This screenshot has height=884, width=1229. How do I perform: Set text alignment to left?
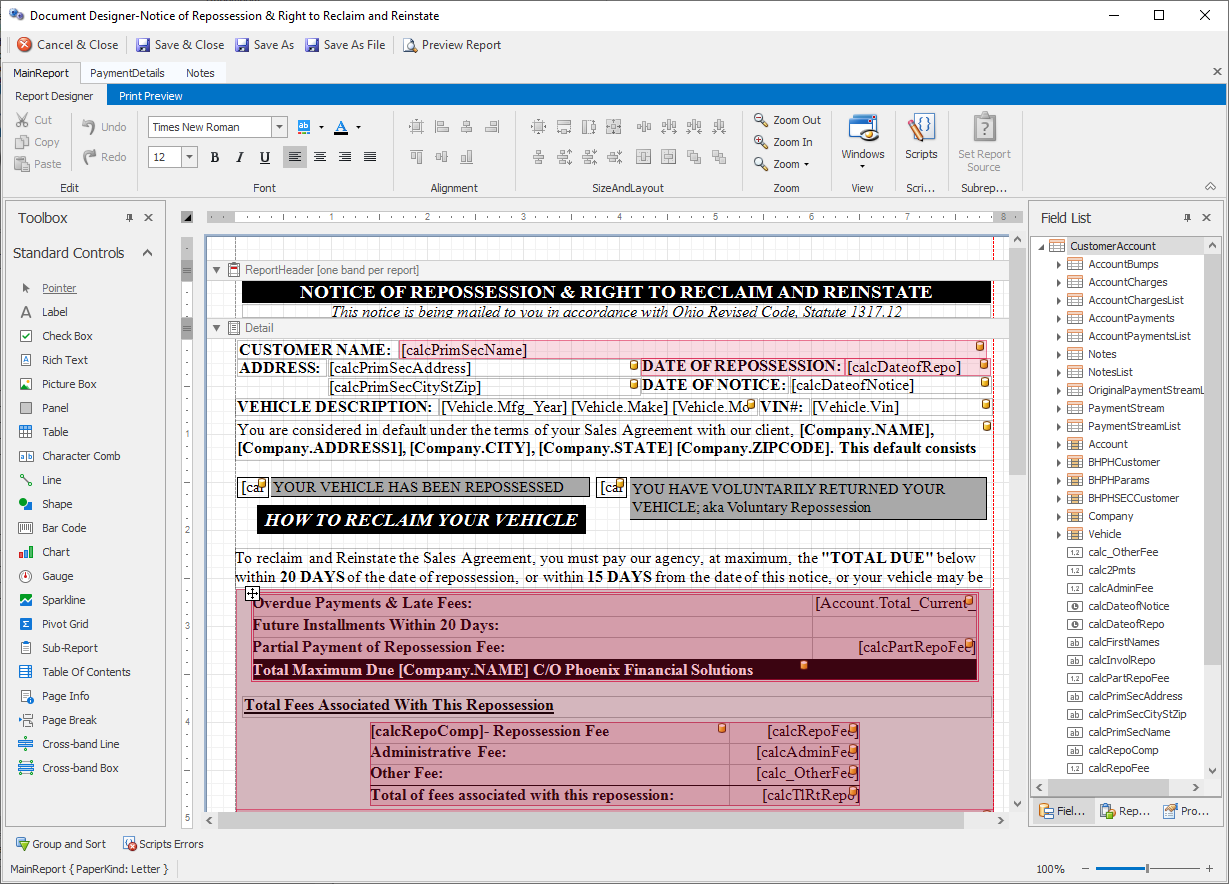pyautogui.click(x=295, y=157)
